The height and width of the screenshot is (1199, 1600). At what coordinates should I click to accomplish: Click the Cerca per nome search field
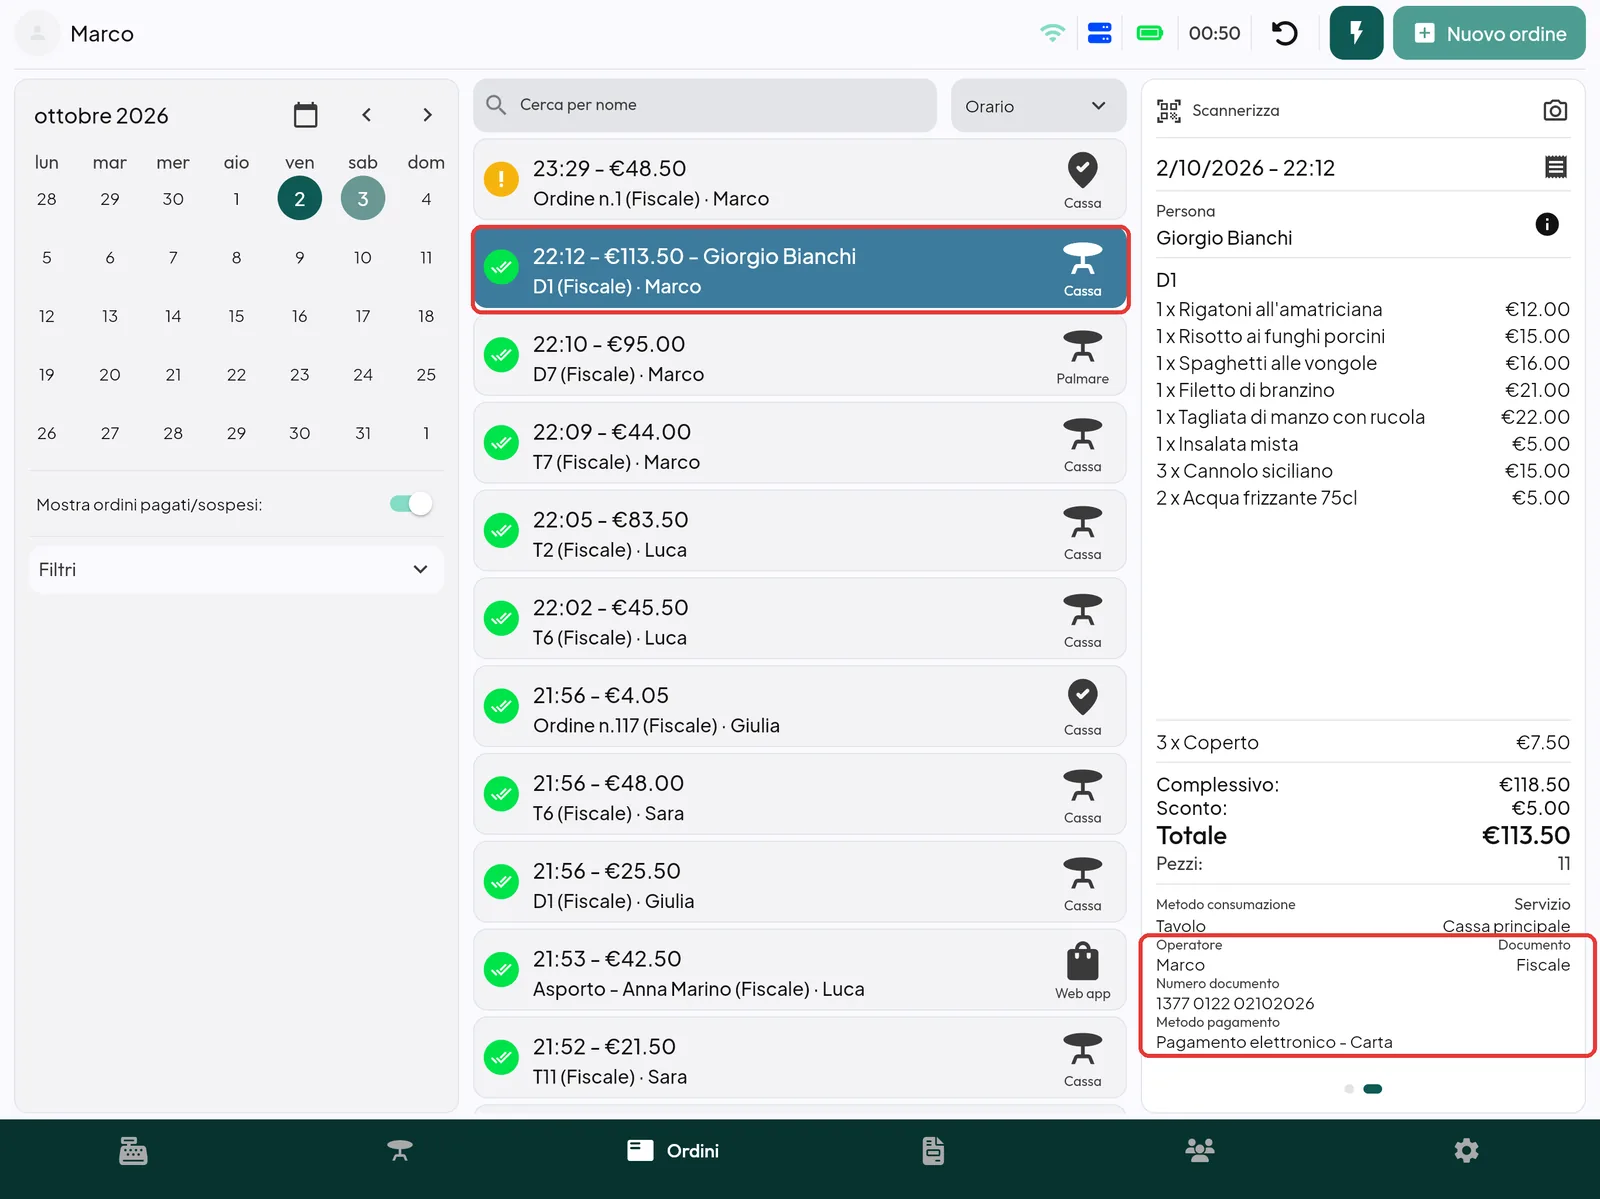click(705, 105)
